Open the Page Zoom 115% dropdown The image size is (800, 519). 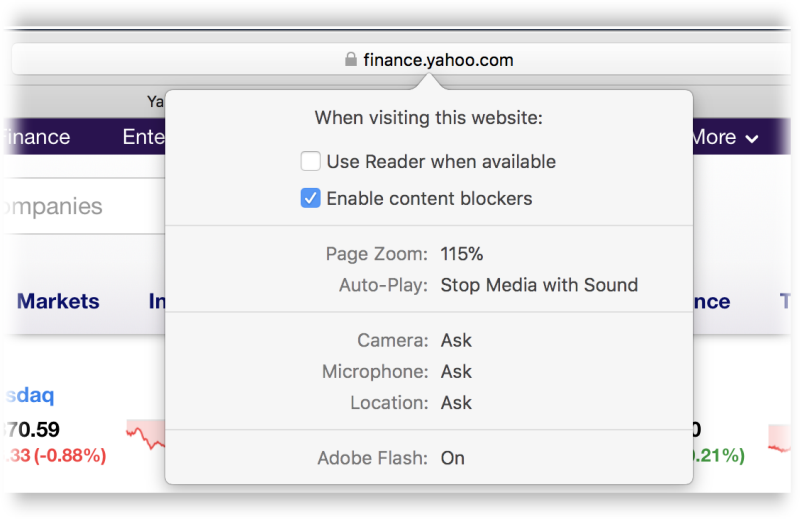click(x=461, y=254)
